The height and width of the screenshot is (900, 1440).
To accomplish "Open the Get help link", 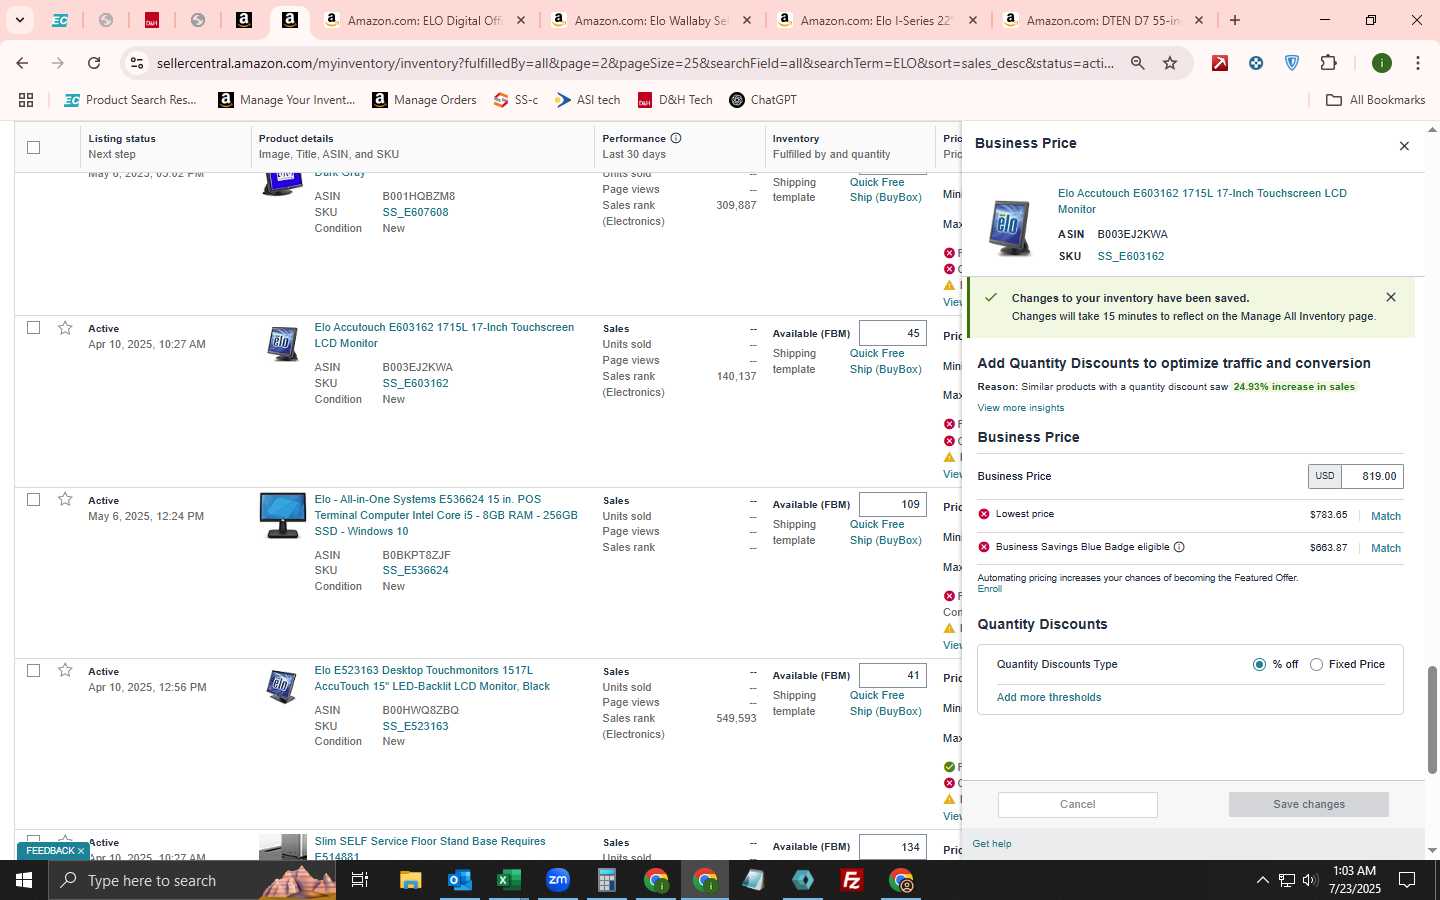I will [991, 844].
